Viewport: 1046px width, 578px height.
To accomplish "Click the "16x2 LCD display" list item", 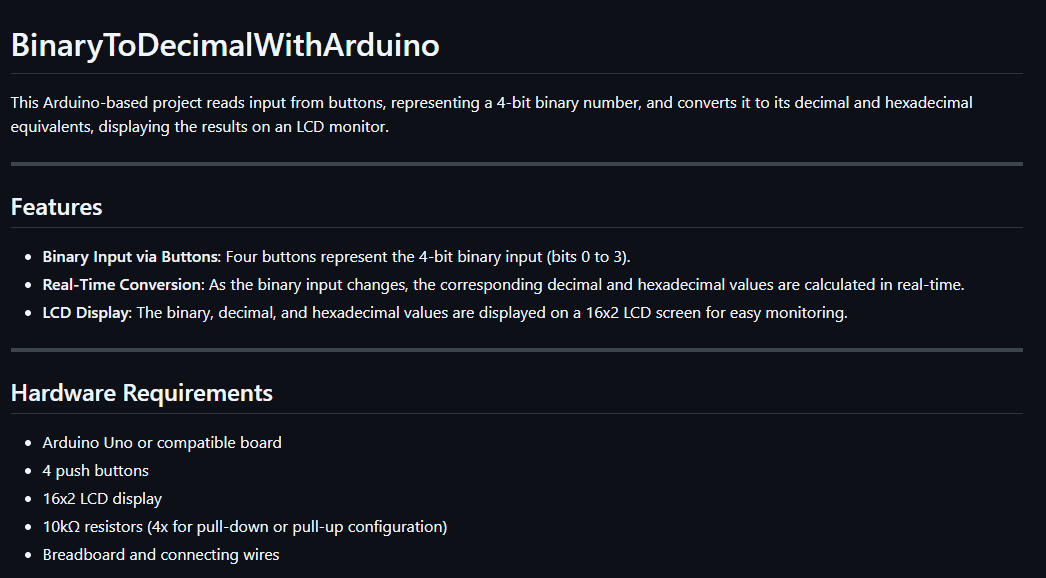I will coord(102,498).
